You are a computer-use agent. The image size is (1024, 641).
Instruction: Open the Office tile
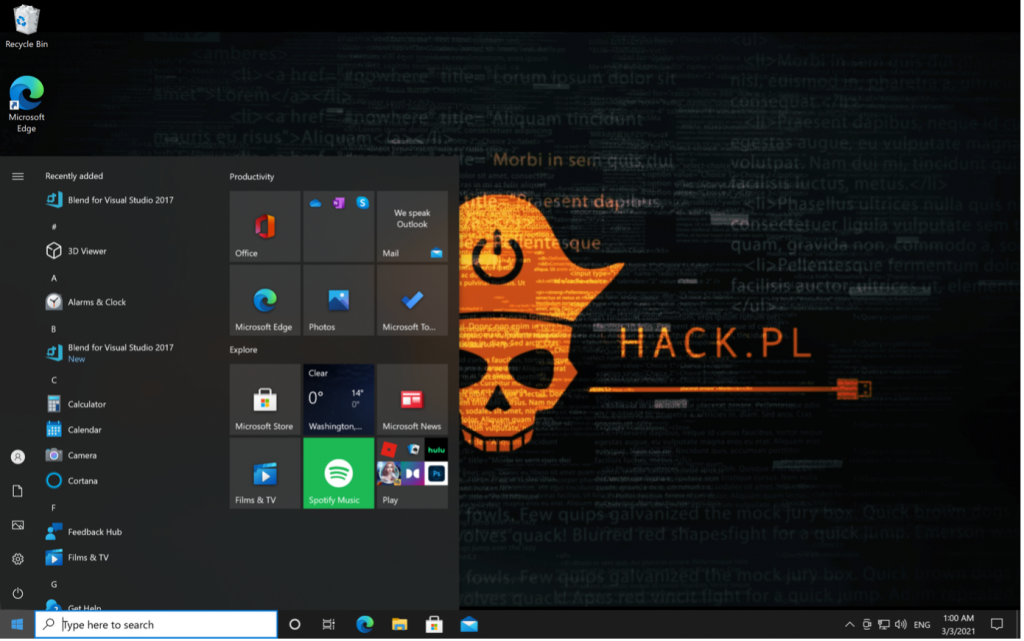pyautogui.click(x=264, y=226)
